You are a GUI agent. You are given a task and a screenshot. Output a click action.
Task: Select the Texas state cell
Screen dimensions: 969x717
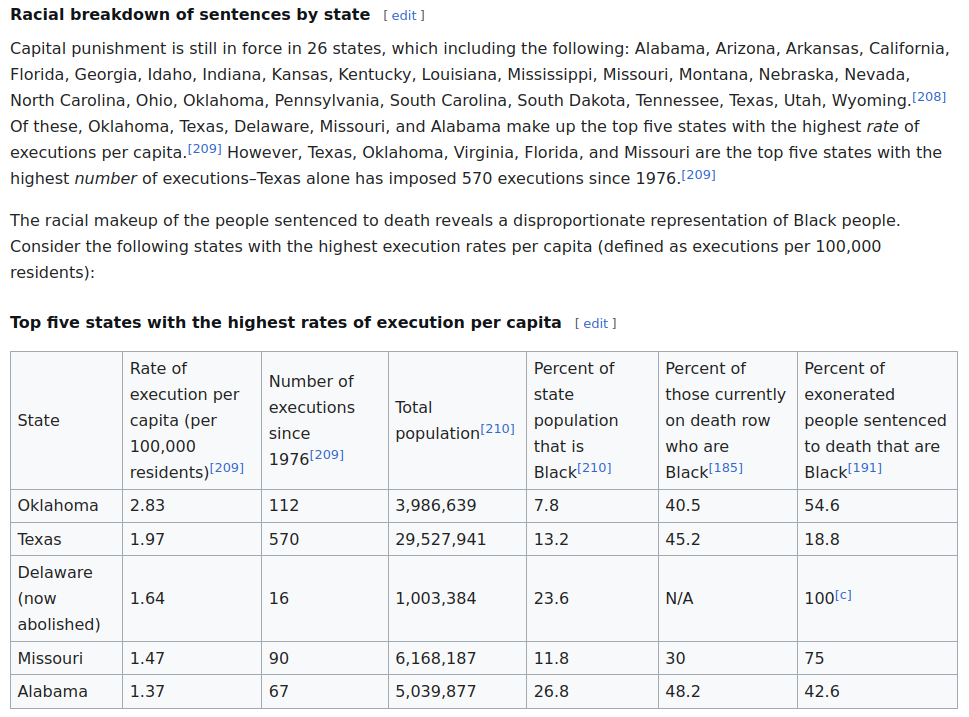(x=67, y=539)
